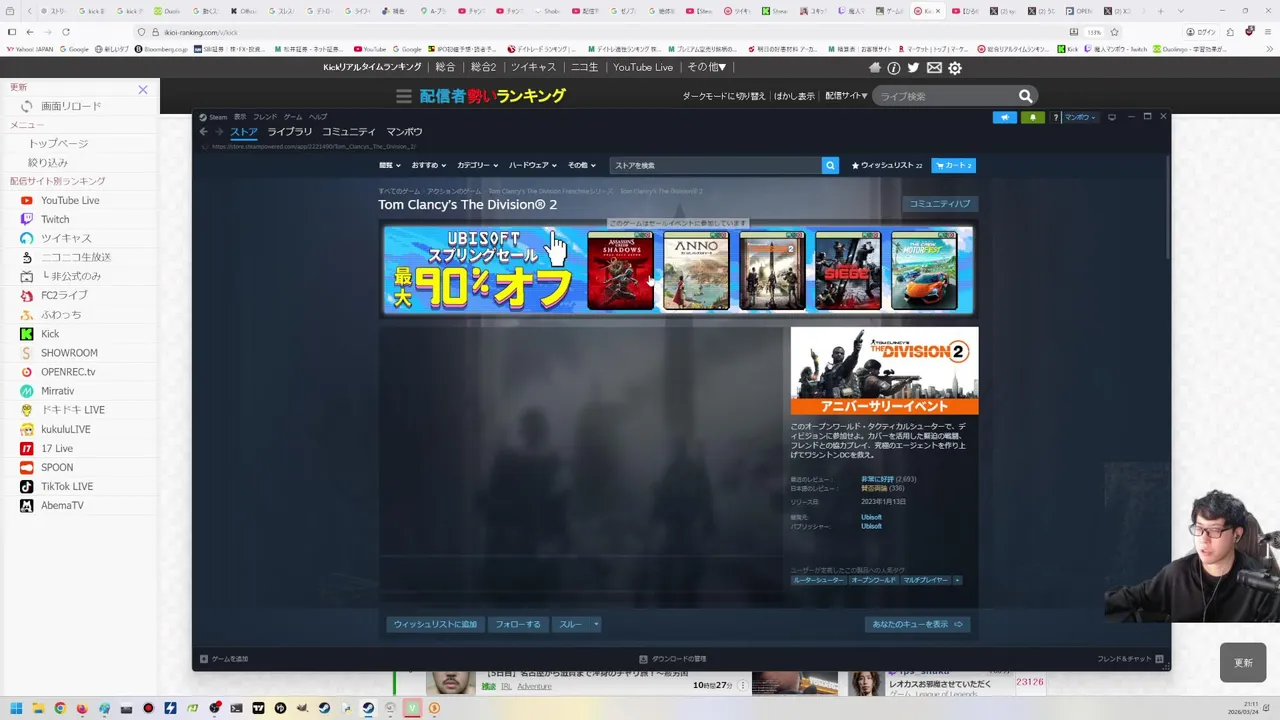Image resolution: width=1280 pixels, height=720 pixels.
Task: Open the Anno game sale tile
Action: pos(696,270)
